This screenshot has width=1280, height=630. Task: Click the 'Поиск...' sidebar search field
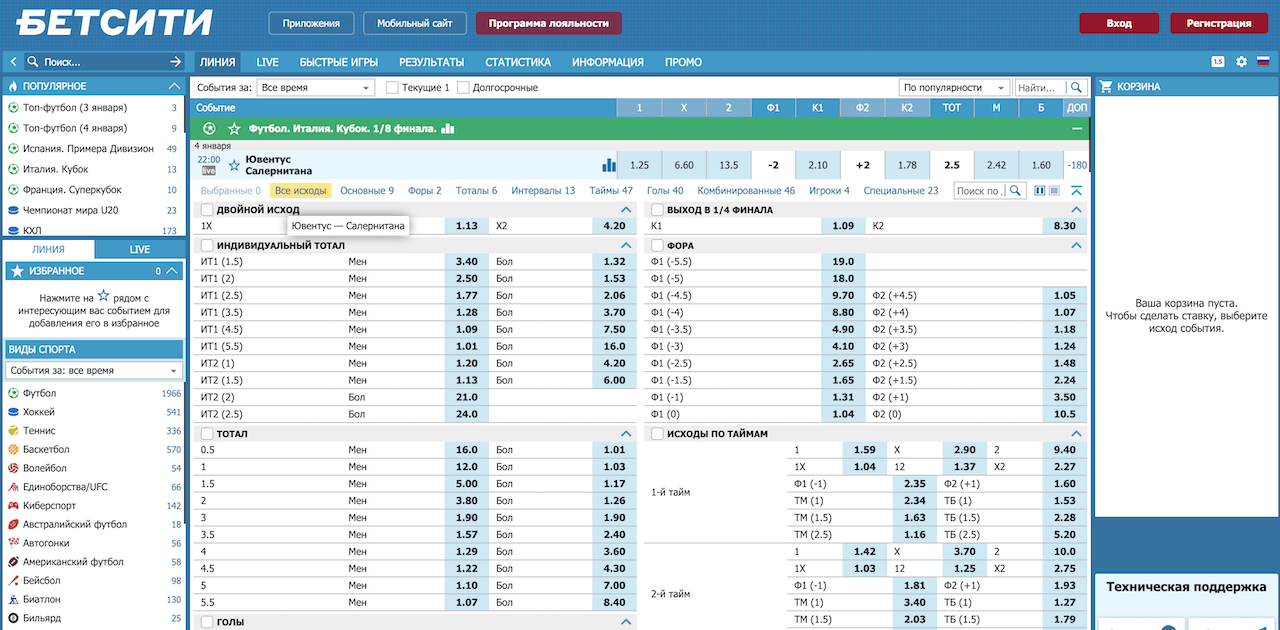click(100, 62)
